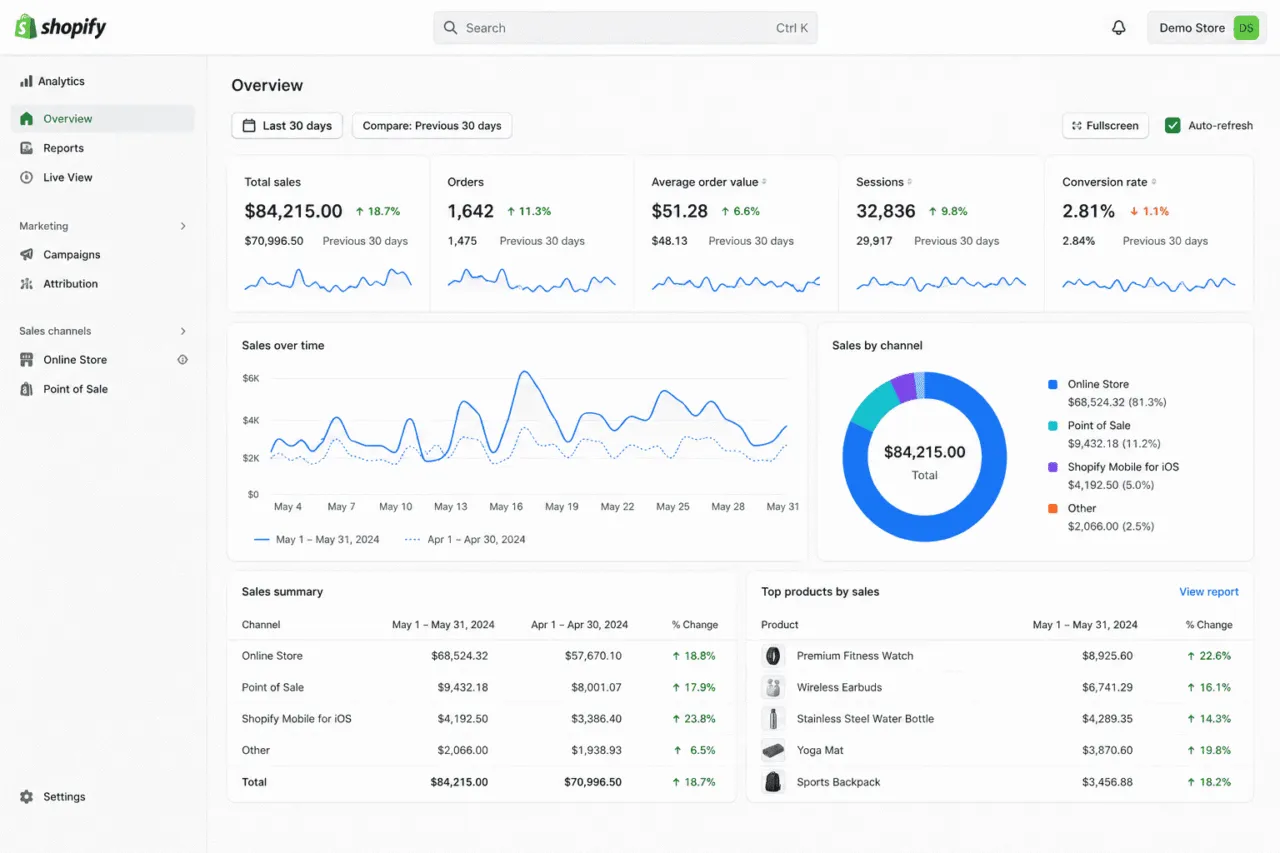Click the orange Other legend swatch

(1053, 508)
